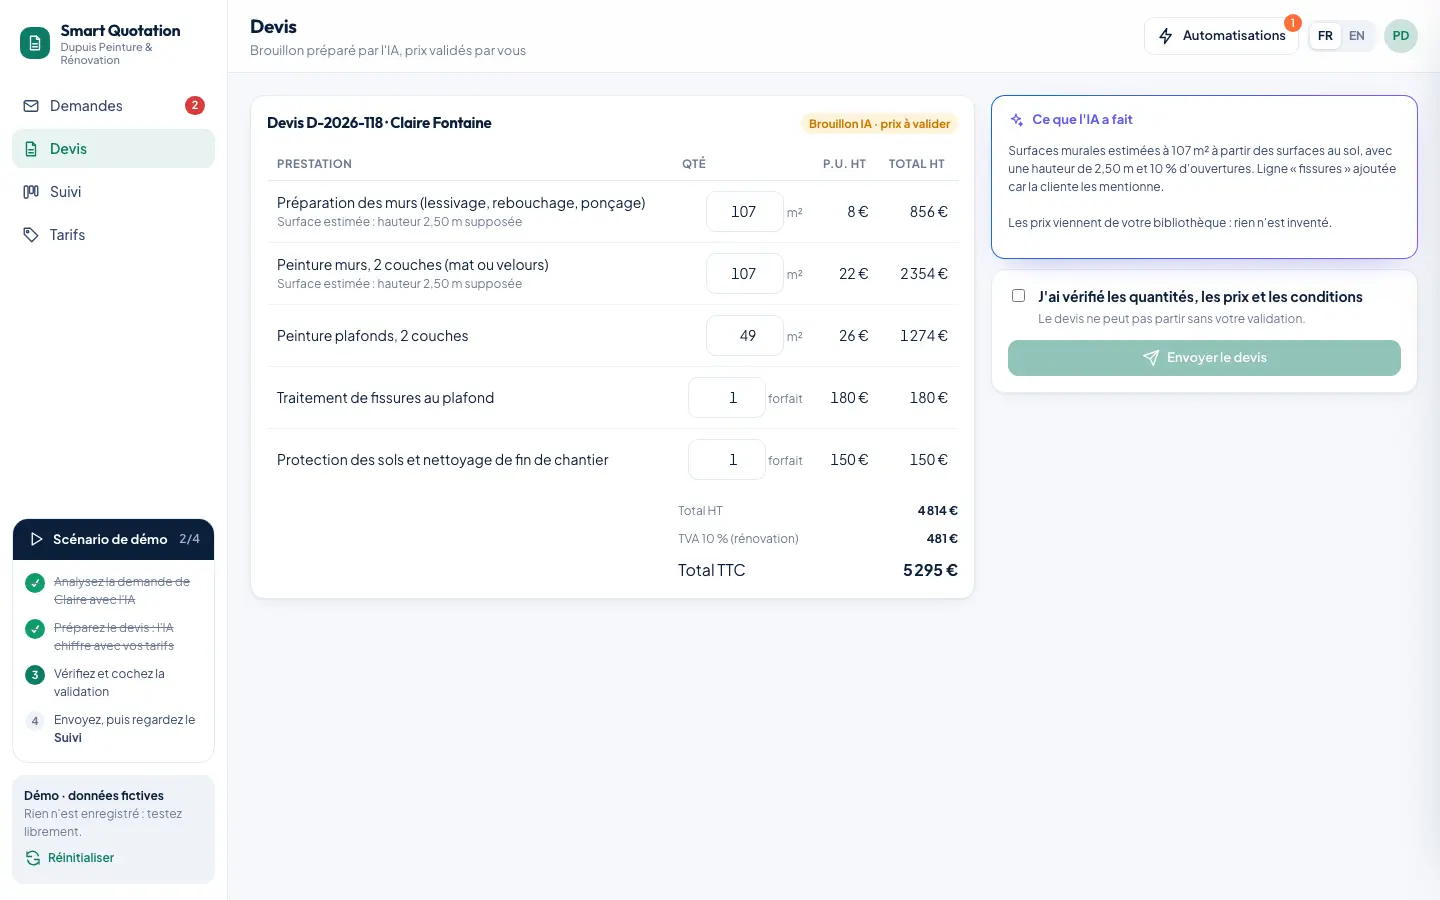Click step 3 number circle in demo scenario
This screenshot has width=1440, height=900.
point(35,674)
